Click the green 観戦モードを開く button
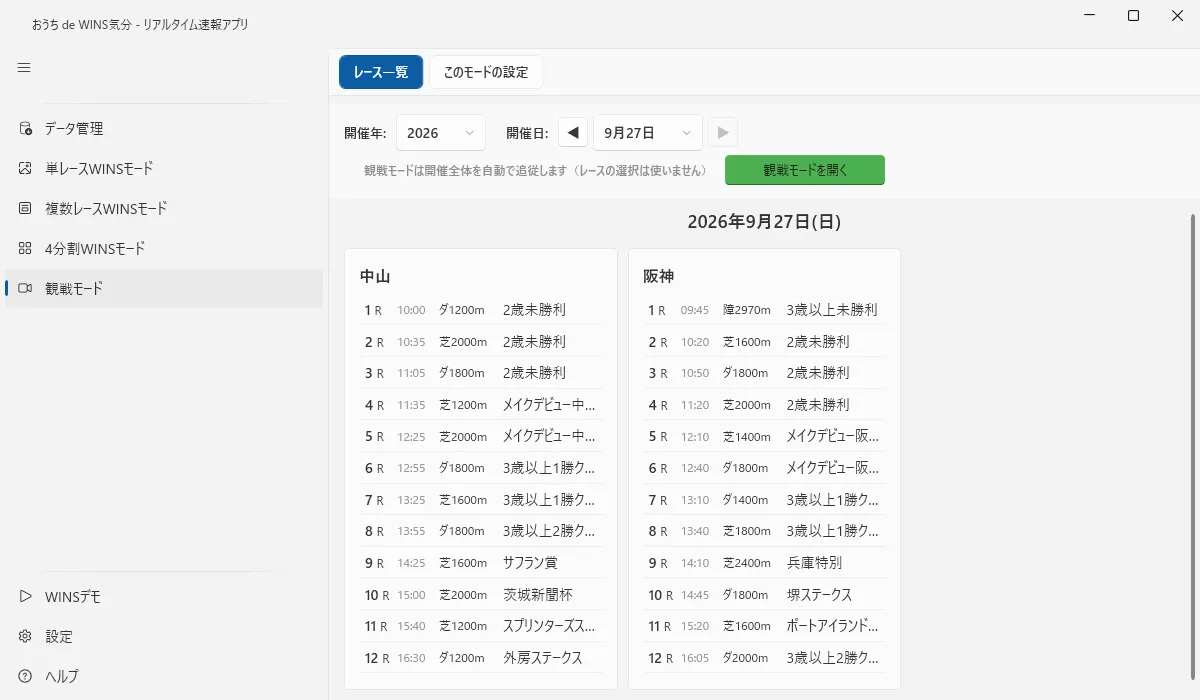Screen dimensions: 1200x700 pyautogui.click(x=805, y=170)
